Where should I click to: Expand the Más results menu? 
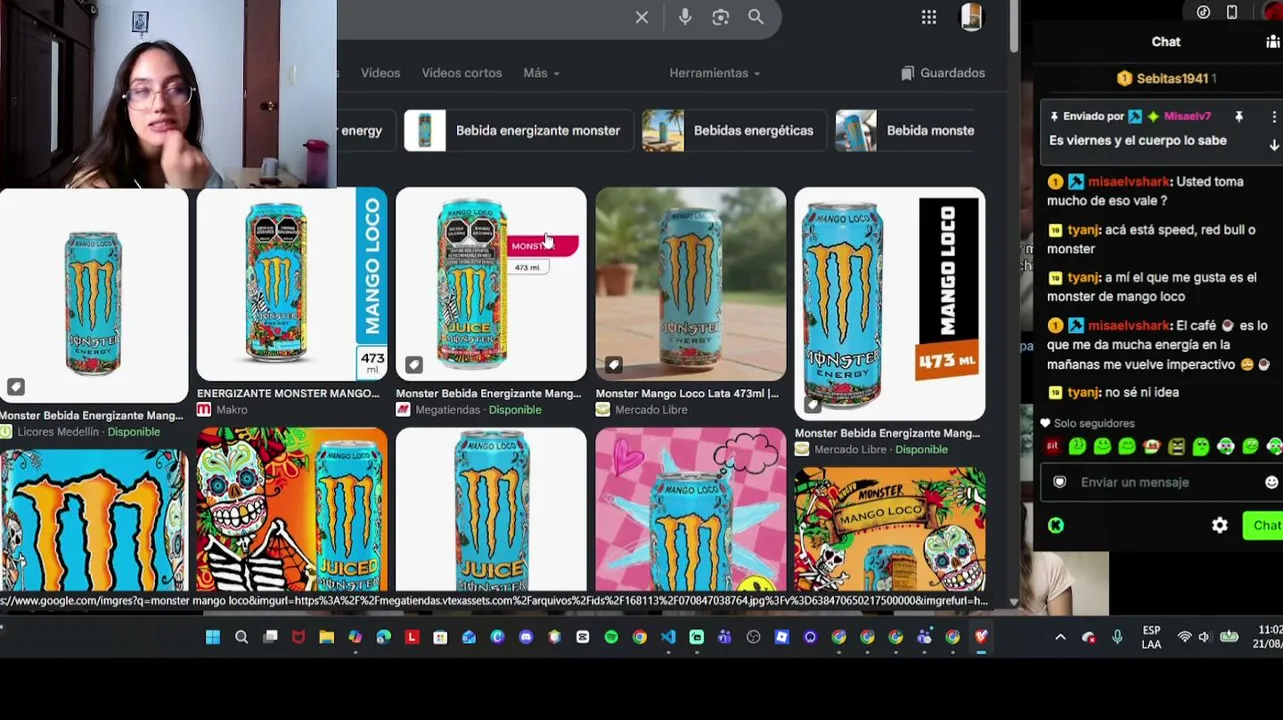pos(541,73)
